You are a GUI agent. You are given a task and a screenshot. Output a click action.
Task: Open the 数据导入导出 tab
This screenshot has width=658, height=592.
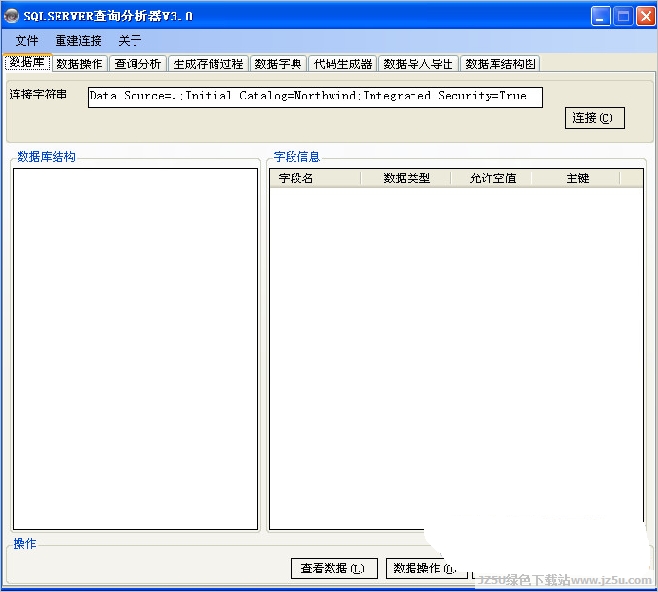(418, 64)
